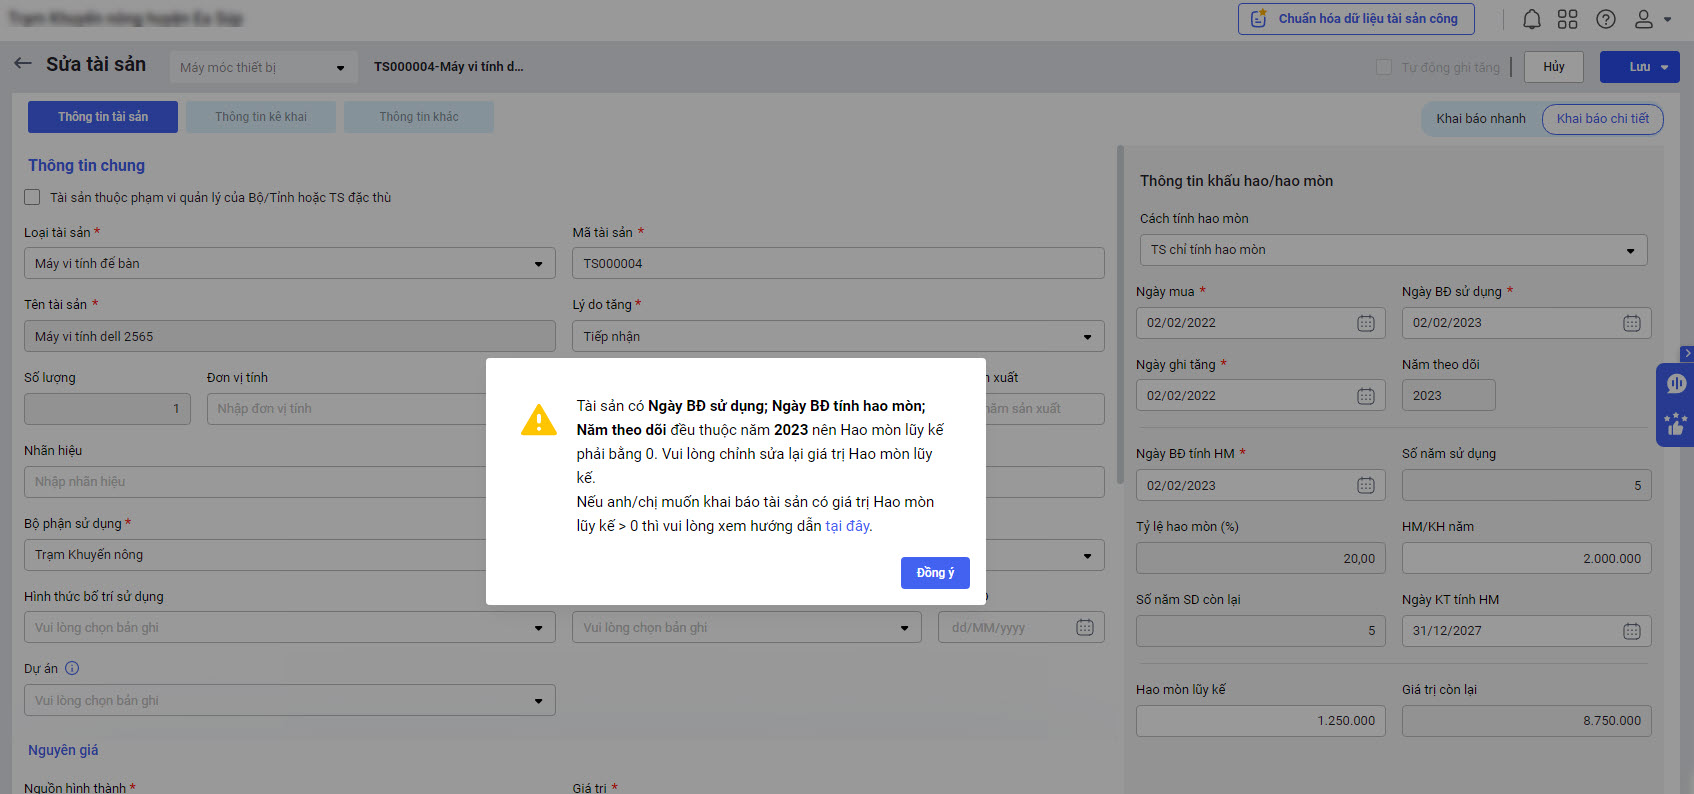Open calendar icon for Ngày BĐ sử dụng
The width and height of the screenshot is (1694, 794).
1631,323
